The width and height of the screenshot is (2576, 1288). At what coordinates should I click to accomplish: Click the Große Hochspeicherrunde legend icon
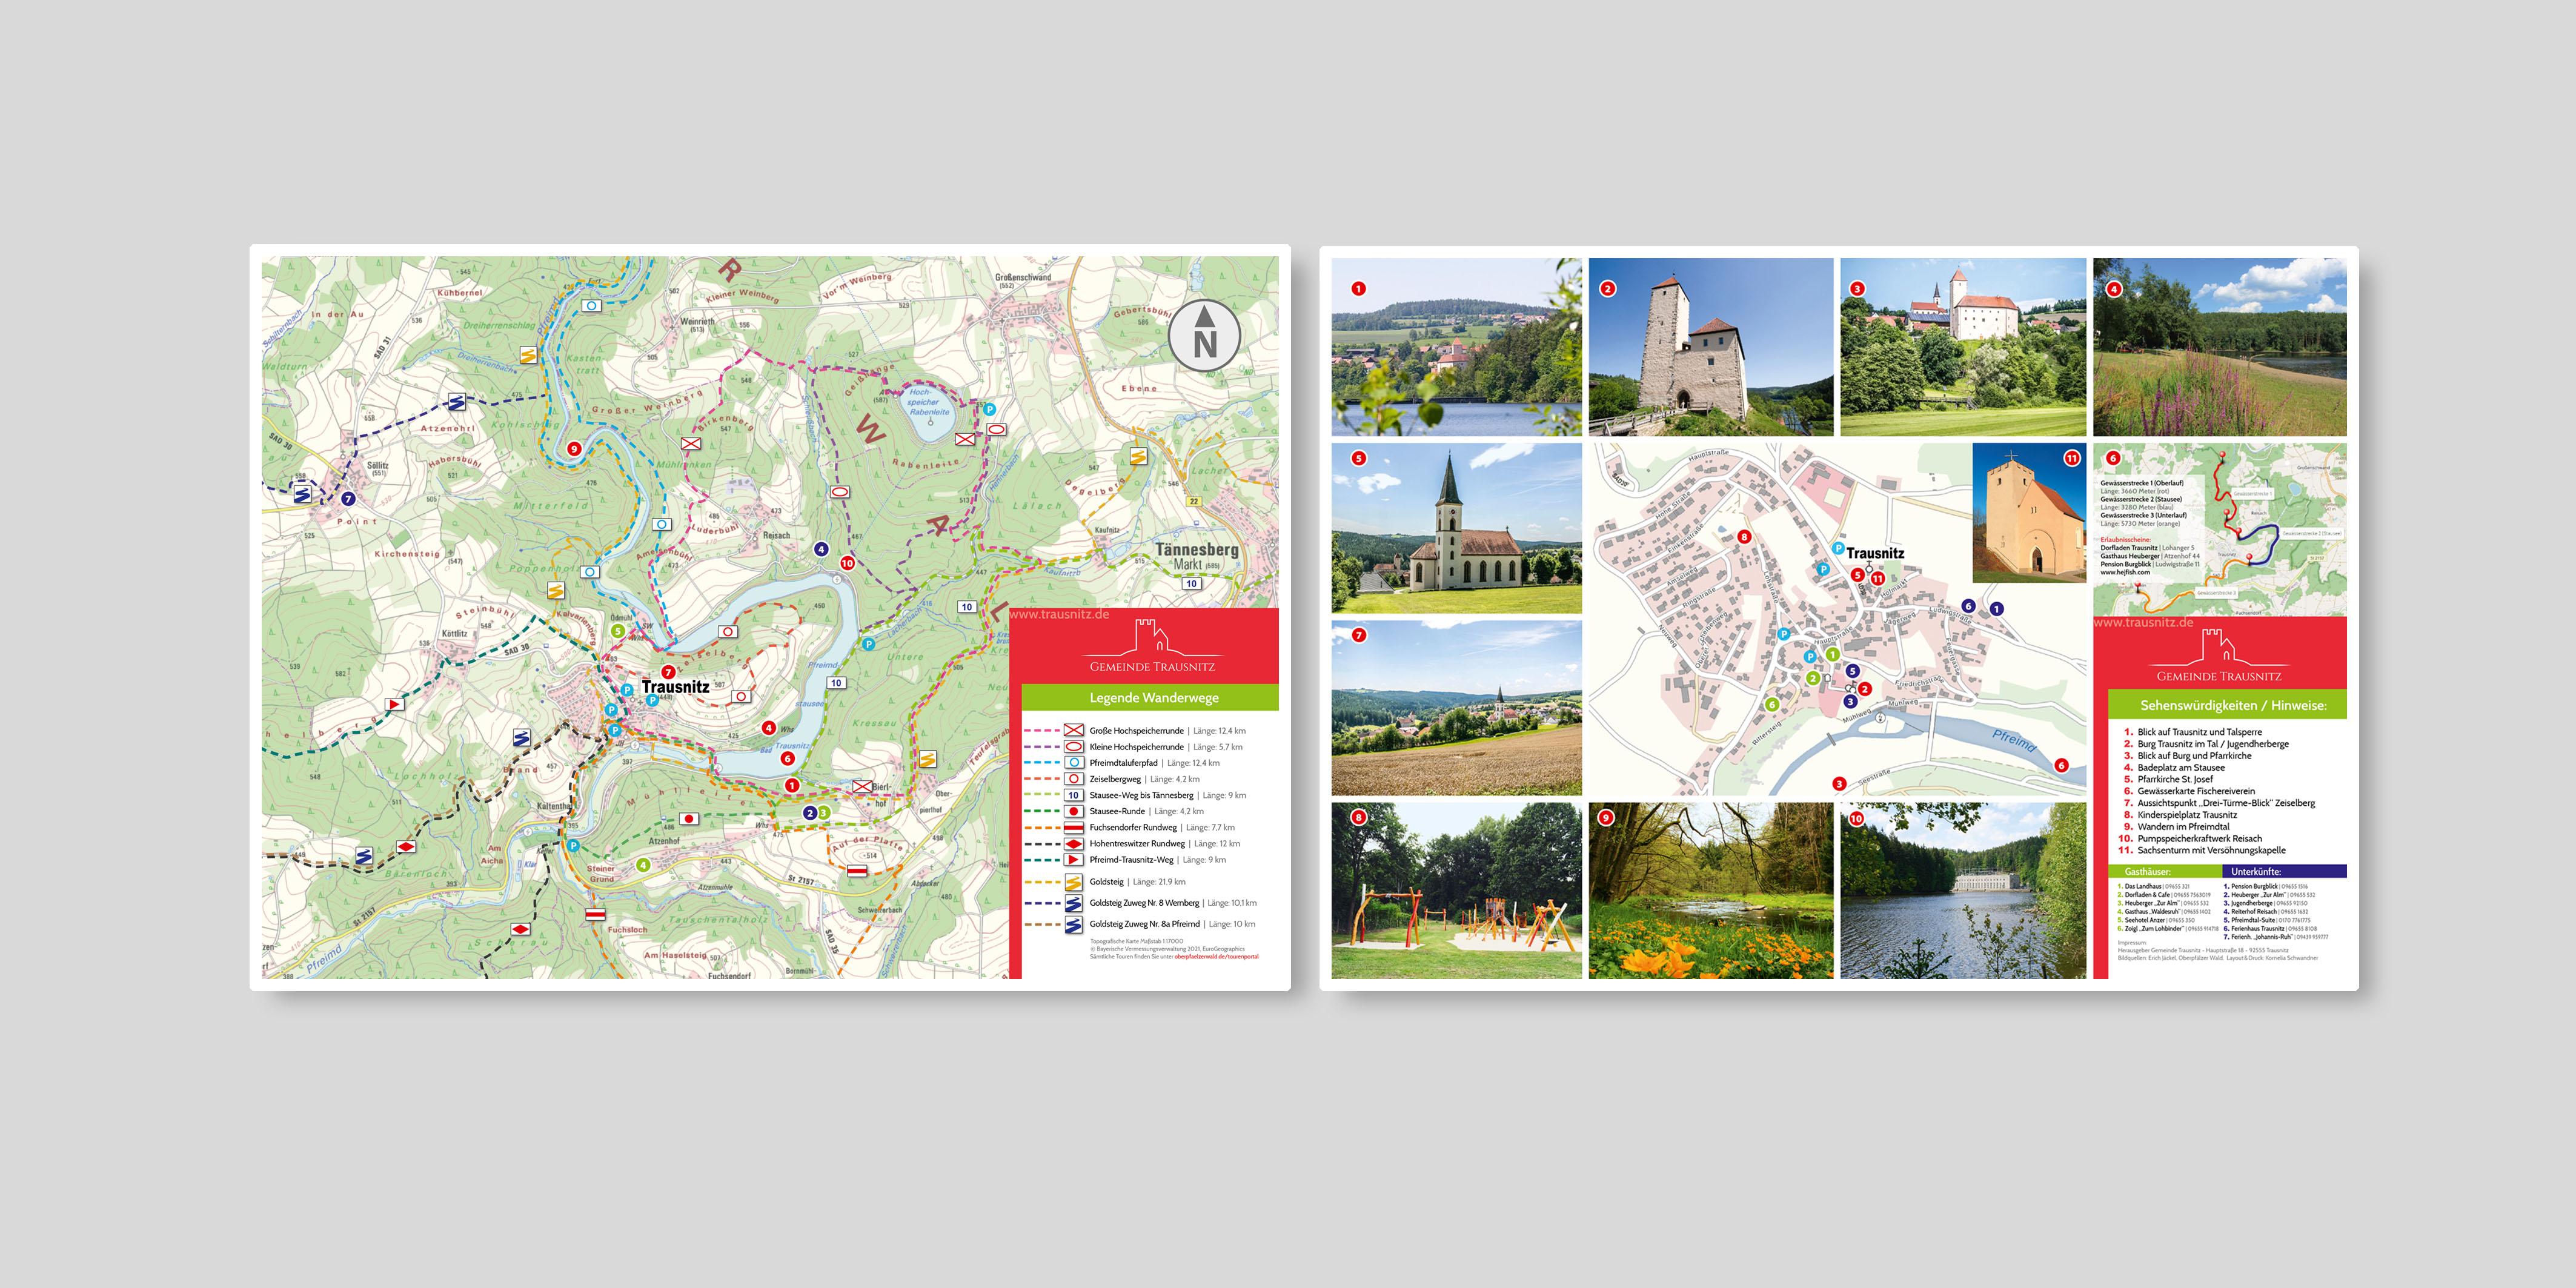[1073, 730]
